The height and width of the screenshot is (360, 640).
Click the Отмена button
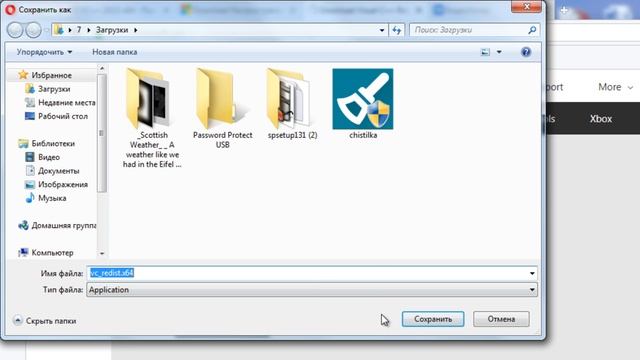(x=501, y=319)
